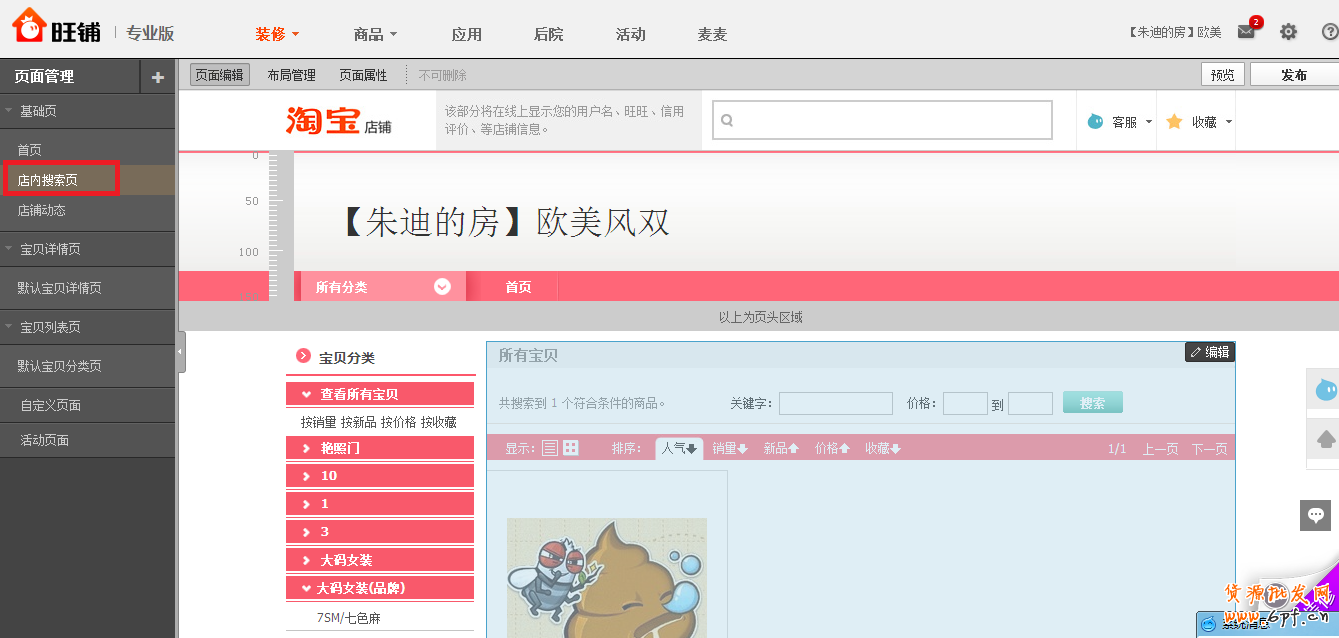1339x638 pixels.
Task: Click the floating chat bubble icon on right
Action: (1315, 515)
